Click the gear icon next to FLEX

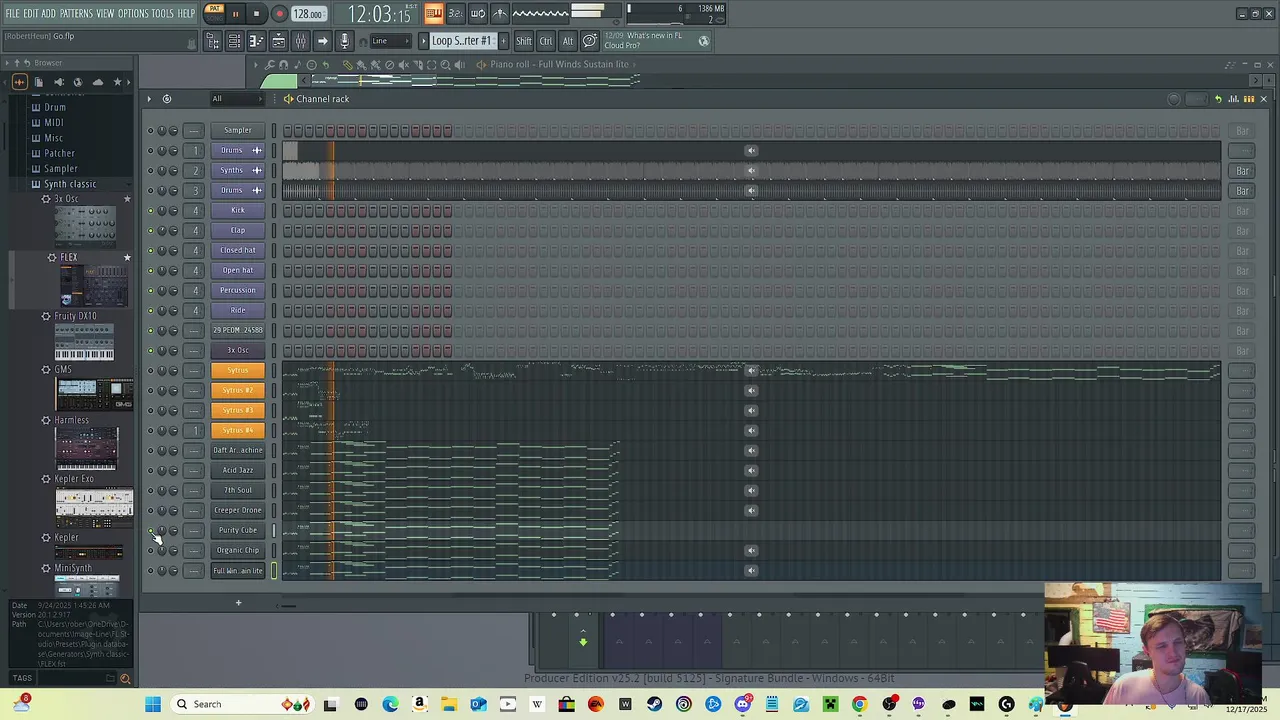pyautogui.click(x=52, y=257)
